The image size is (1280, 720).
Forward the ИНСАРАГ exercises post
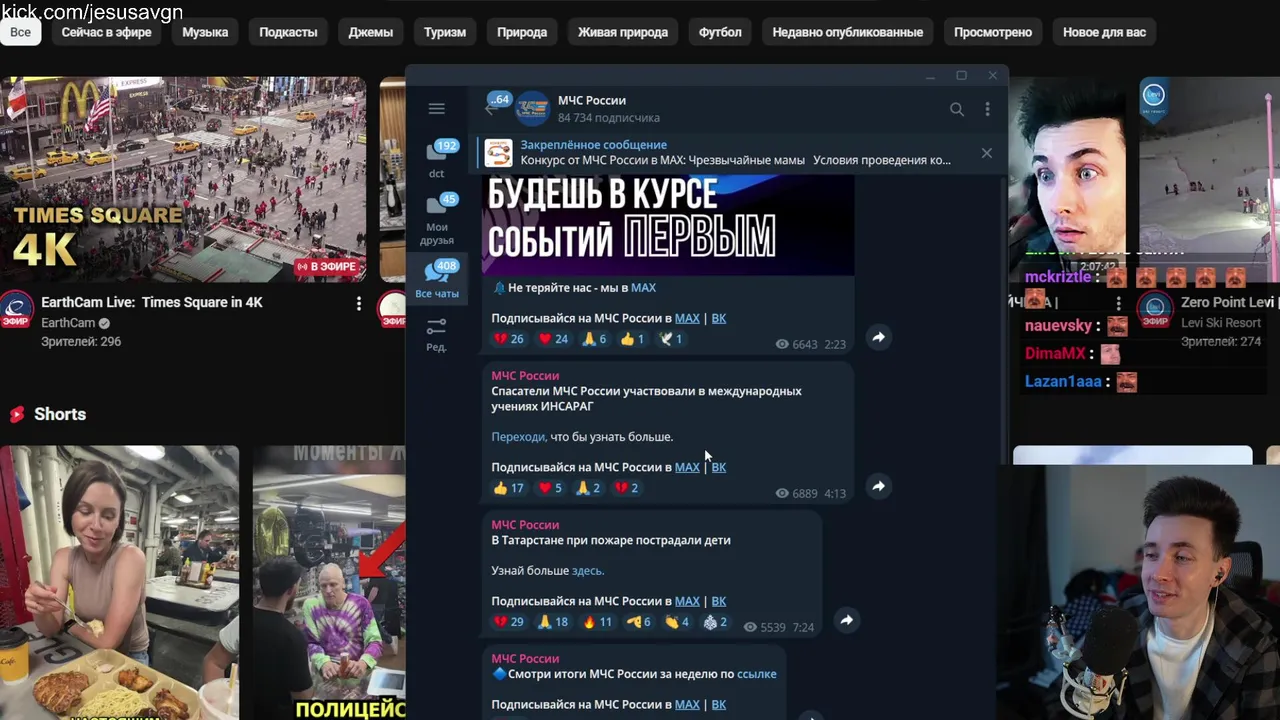pos(878,486)
